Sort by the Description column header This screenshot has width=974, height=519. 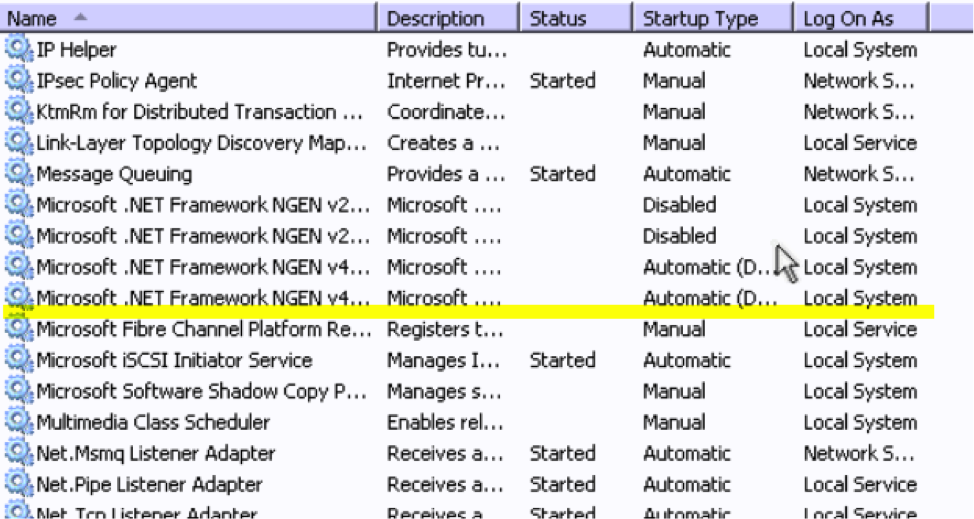pyautogui.click(x=448, y=19)
